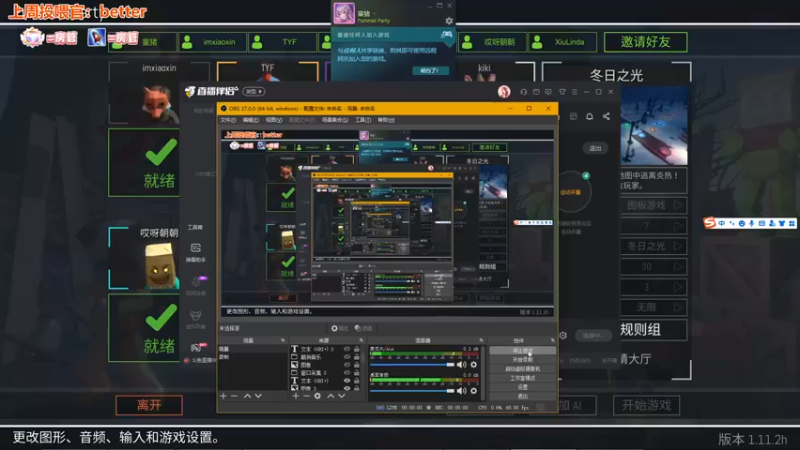
Task: Move the scene down with the arrow
Action: pos(258,396)
